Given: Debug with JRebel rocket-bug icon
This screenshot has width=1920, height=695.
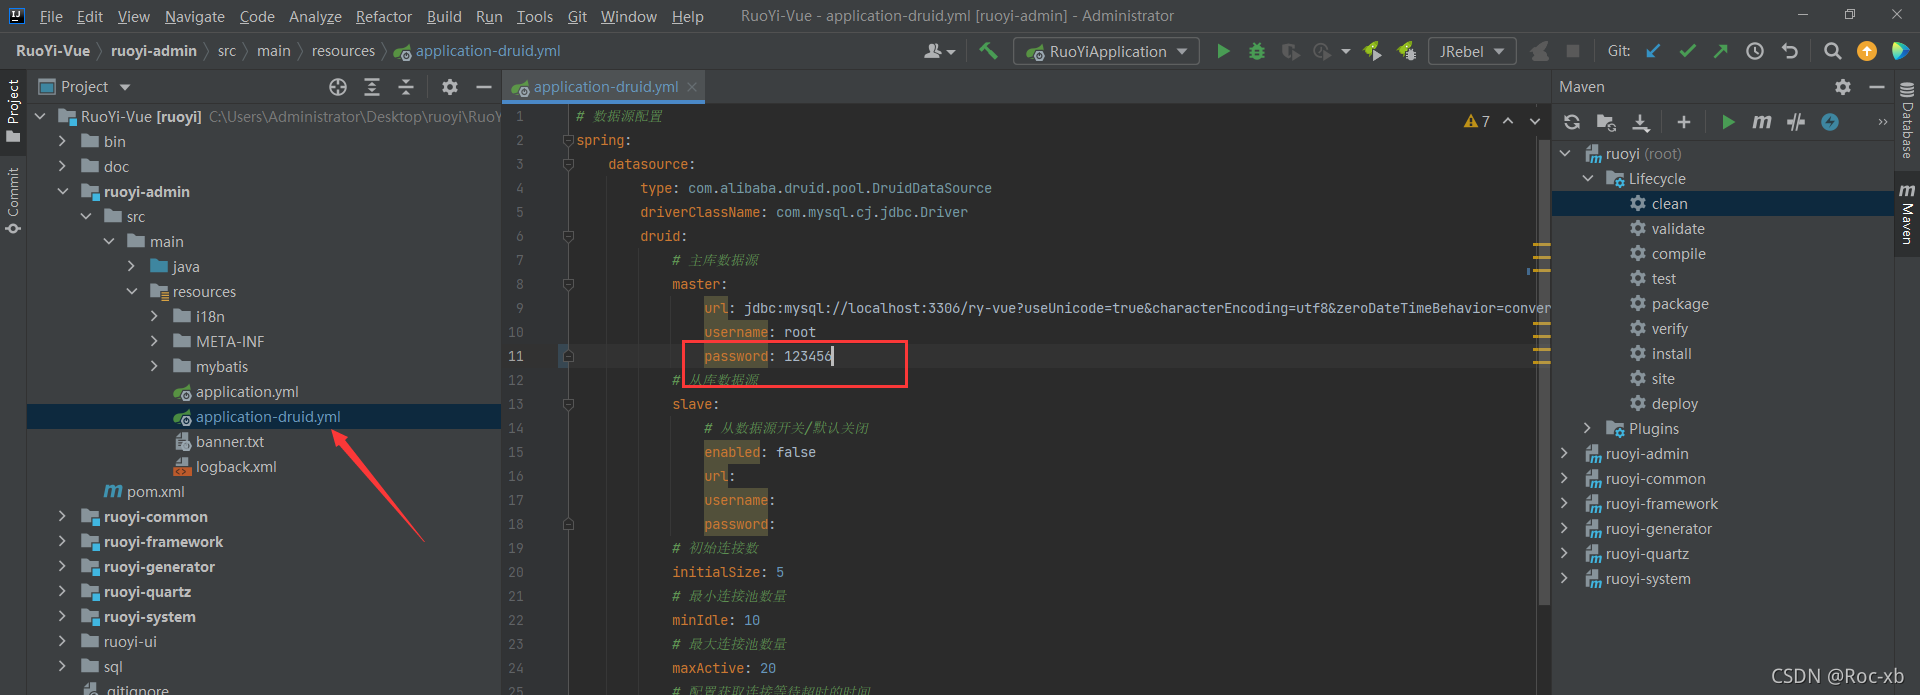Looking at the screenshot, I should tap(1407, 51).
